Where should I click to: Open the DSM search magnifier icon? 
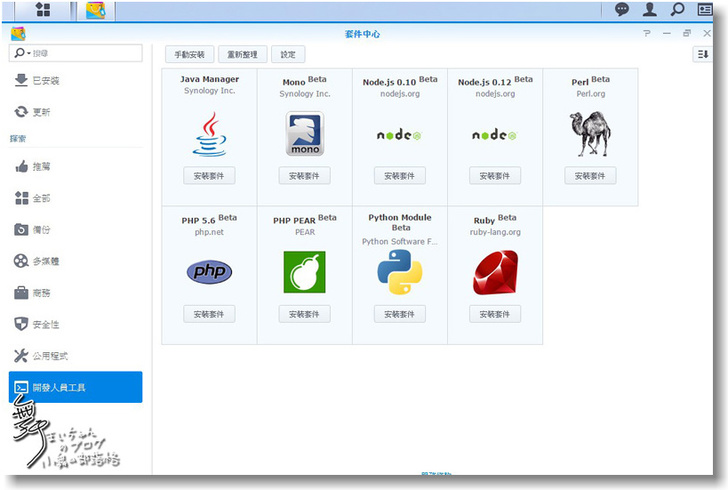tap(677, 9)
